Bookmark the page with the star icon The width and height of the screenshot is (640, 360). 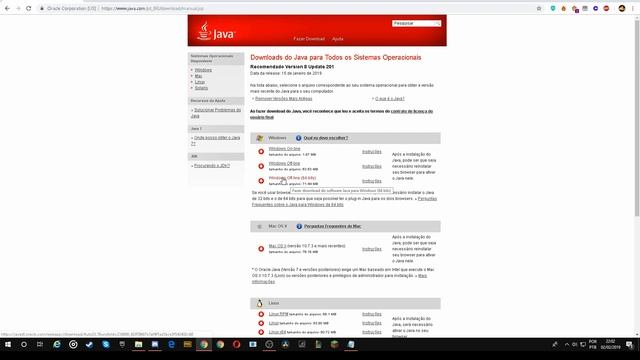(x=539, y=8)
